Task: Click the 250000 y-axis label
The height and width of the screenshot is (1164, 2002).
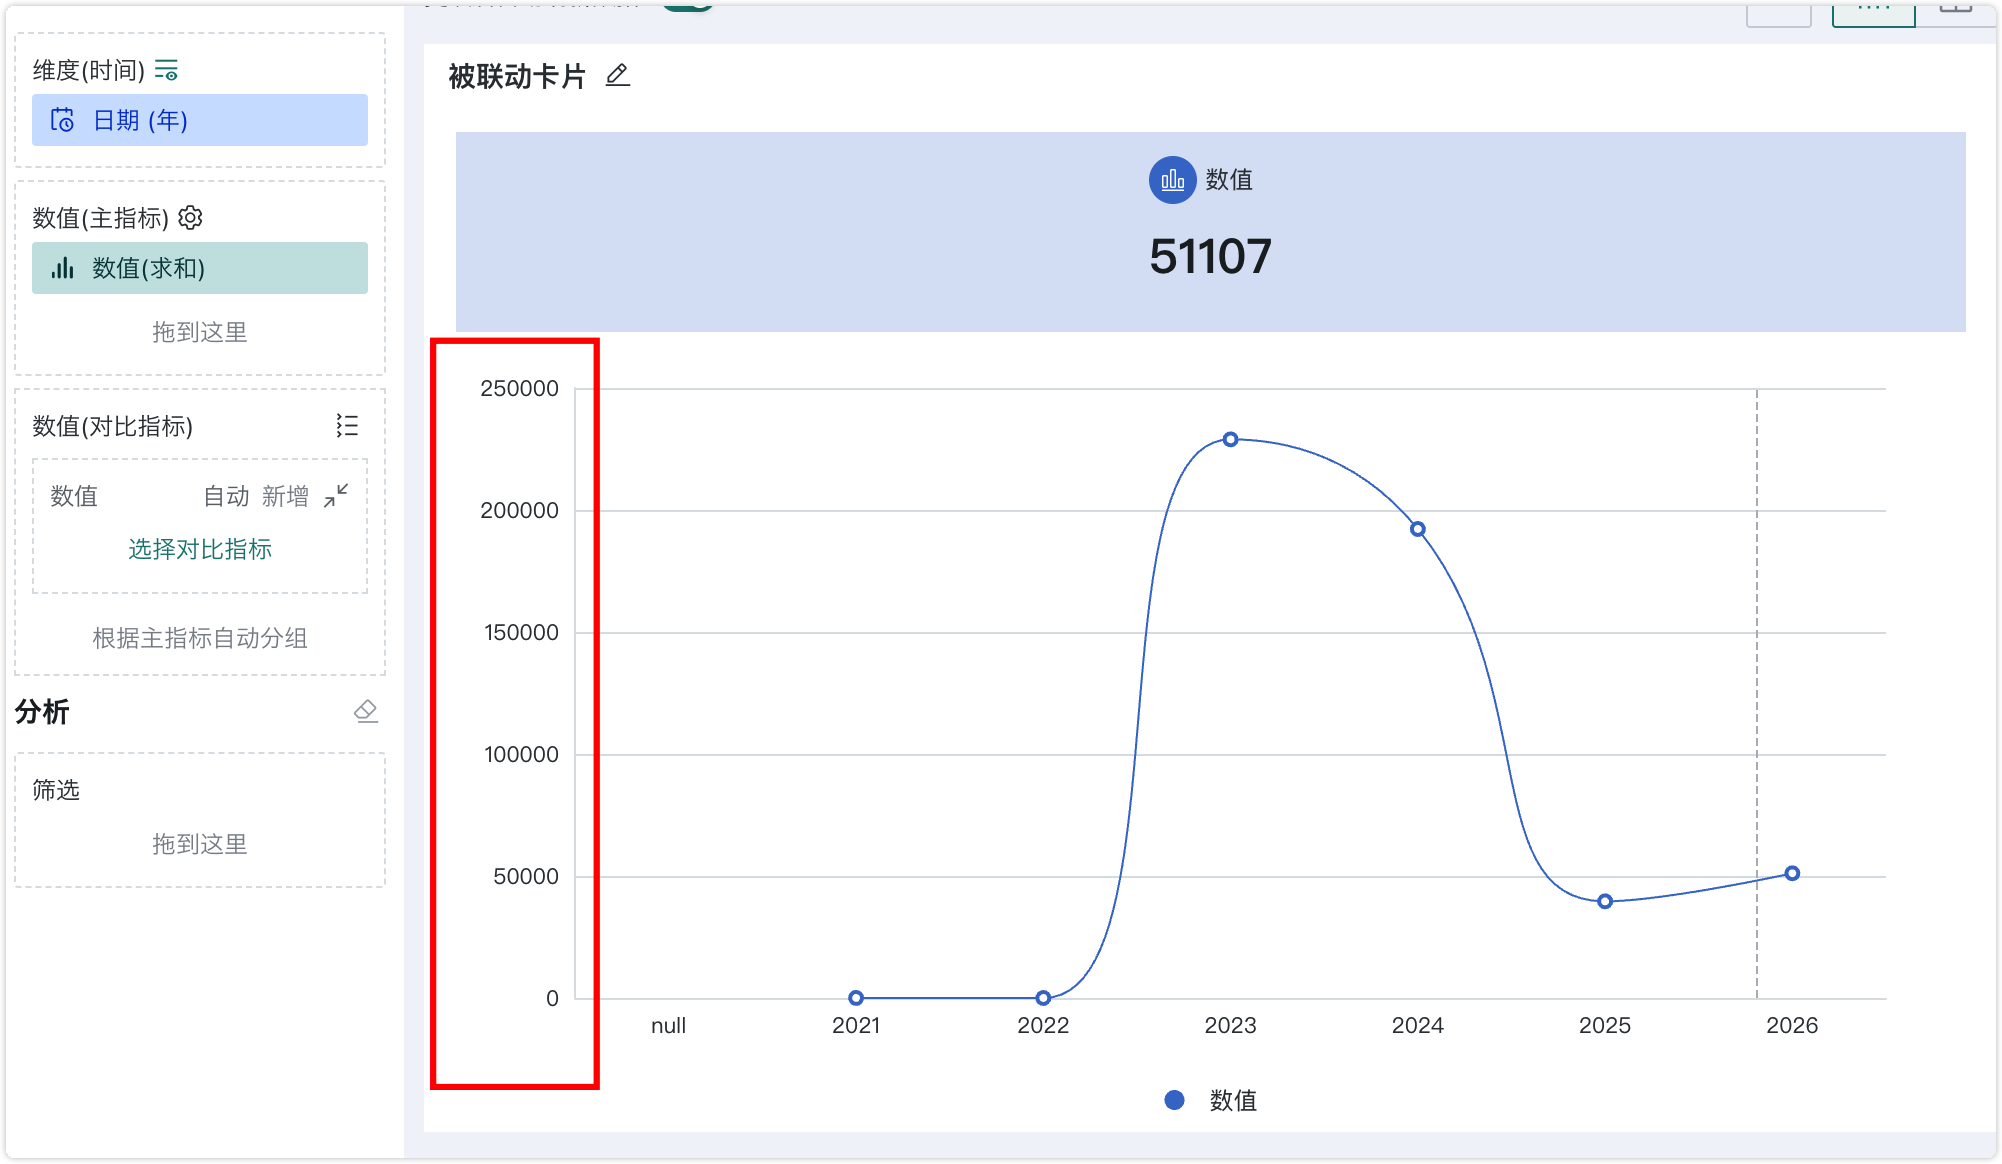Action: tap(519, 388)
